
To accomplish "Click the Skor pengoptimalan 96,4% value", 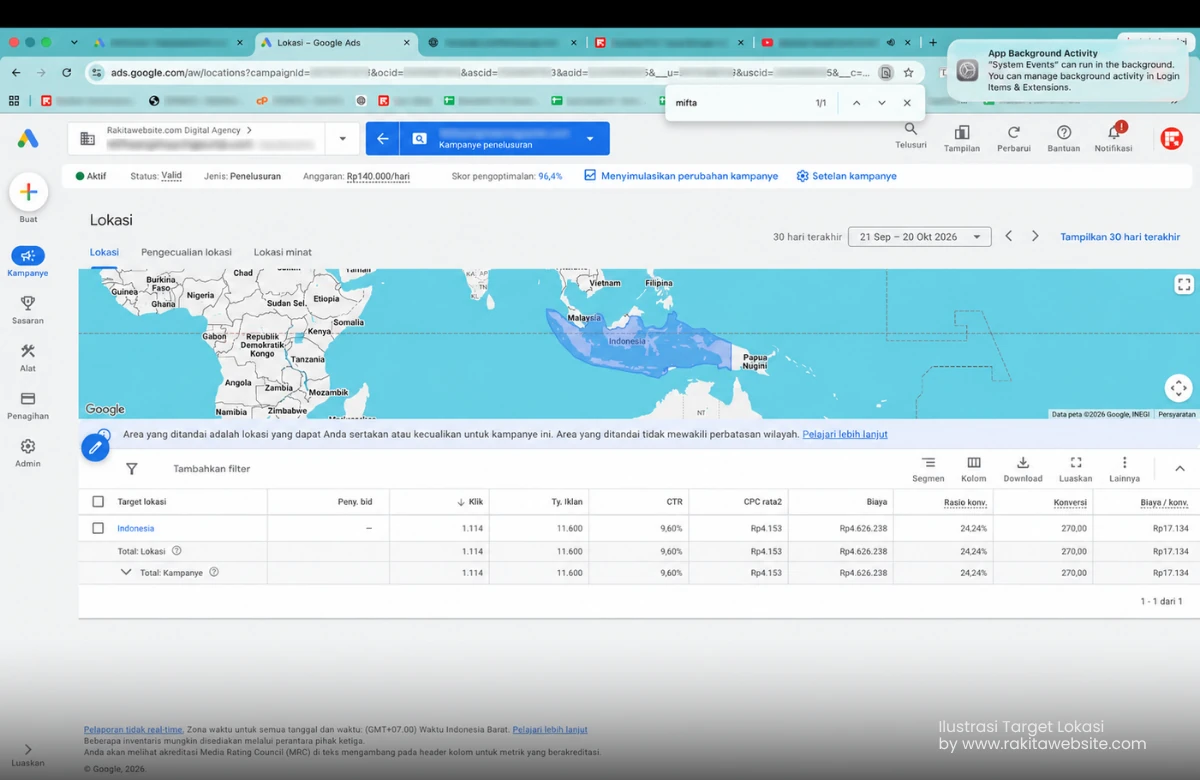I will (x=550, y=176).
